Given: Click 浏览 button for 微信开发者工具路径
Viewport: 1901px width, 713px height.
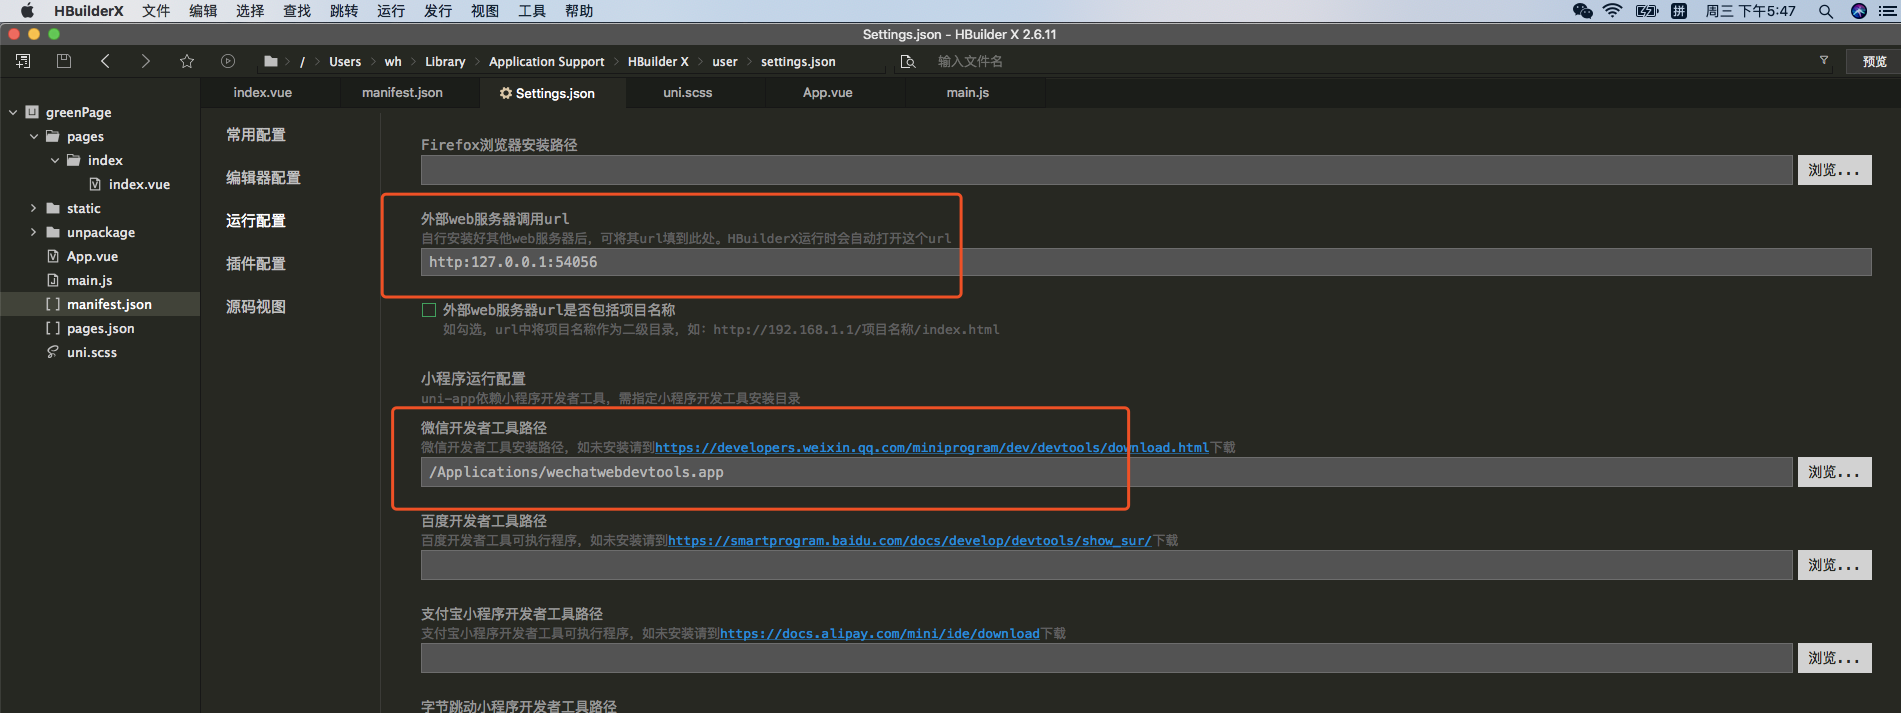Looking at the screenshot, I should 1834,472.
